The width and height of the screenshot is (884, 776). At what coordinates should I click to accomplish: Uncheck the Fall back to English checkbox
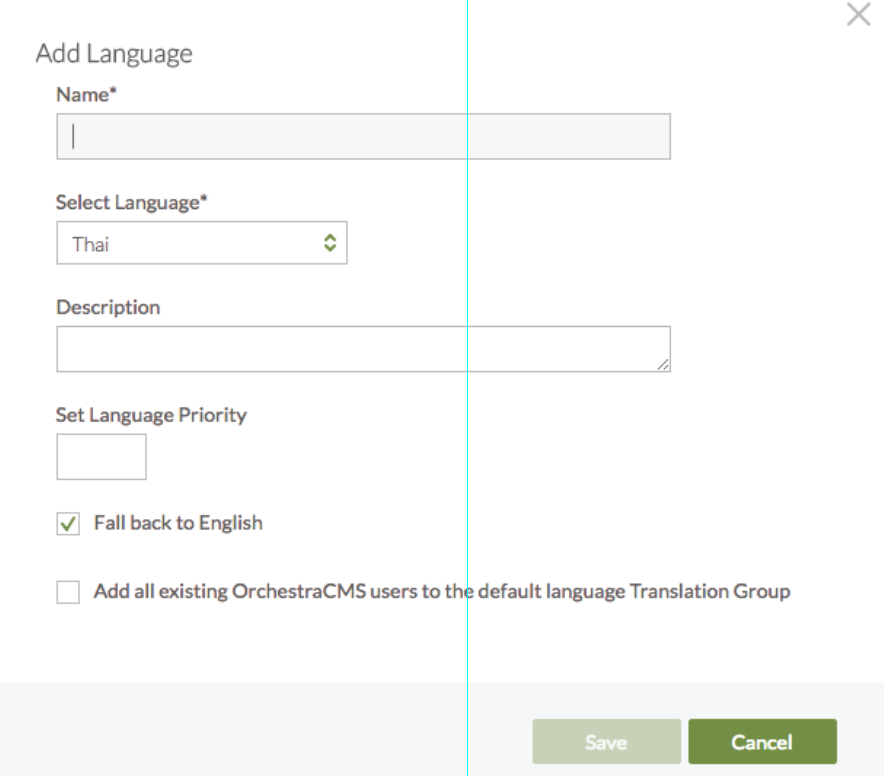click(x=68, y=524)
